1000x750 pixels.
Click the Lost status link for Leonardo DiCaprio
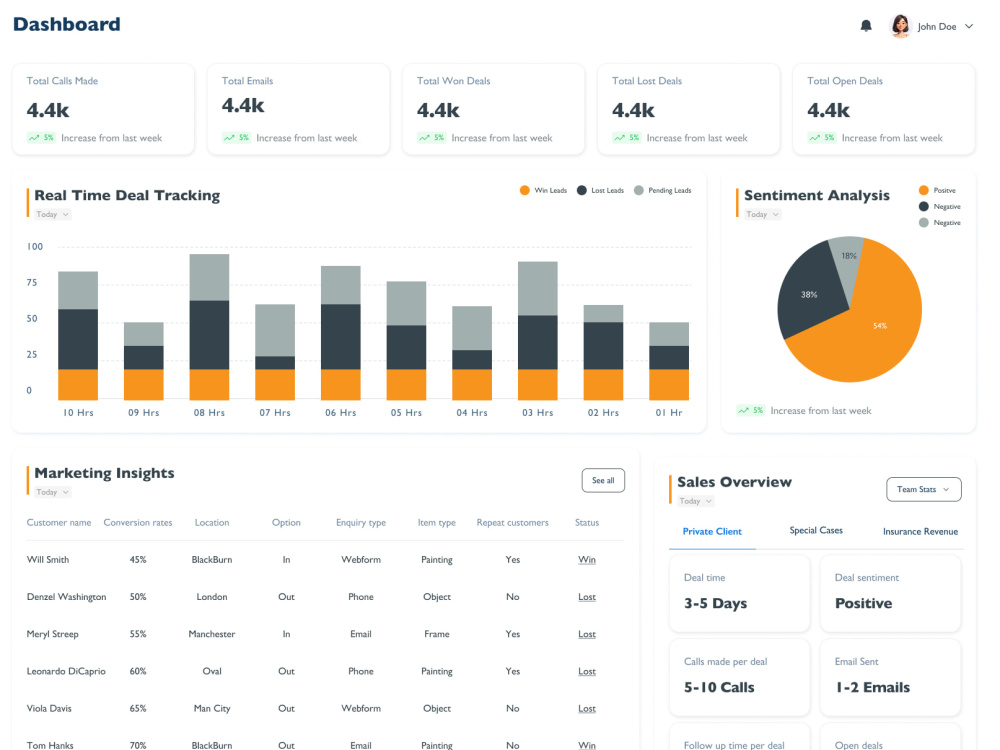[587, 672]
